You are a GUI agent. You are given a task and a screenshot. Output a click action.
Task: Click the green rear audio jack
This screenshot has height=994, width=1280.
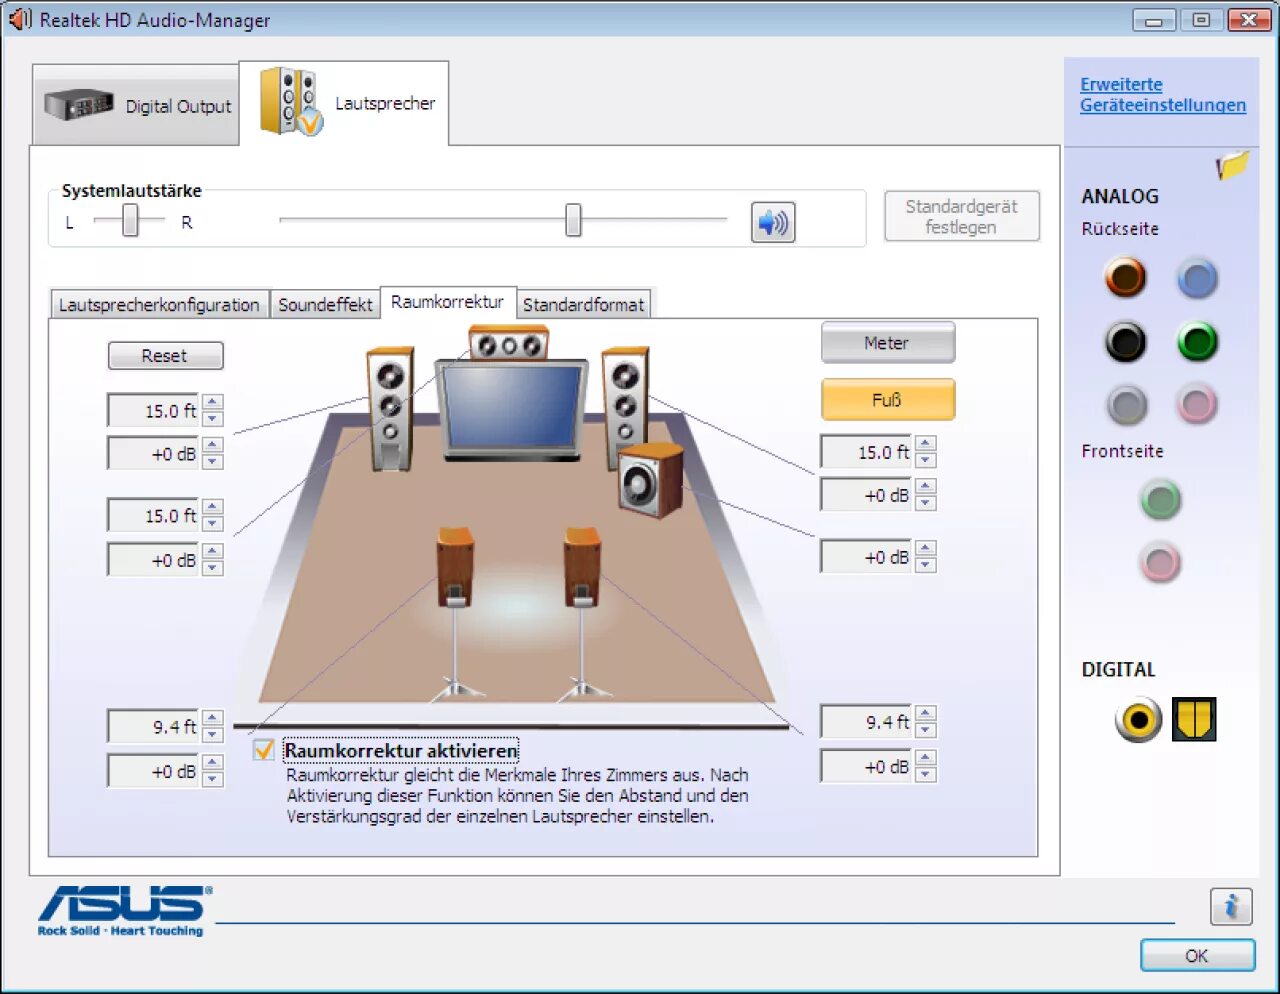1197,342
